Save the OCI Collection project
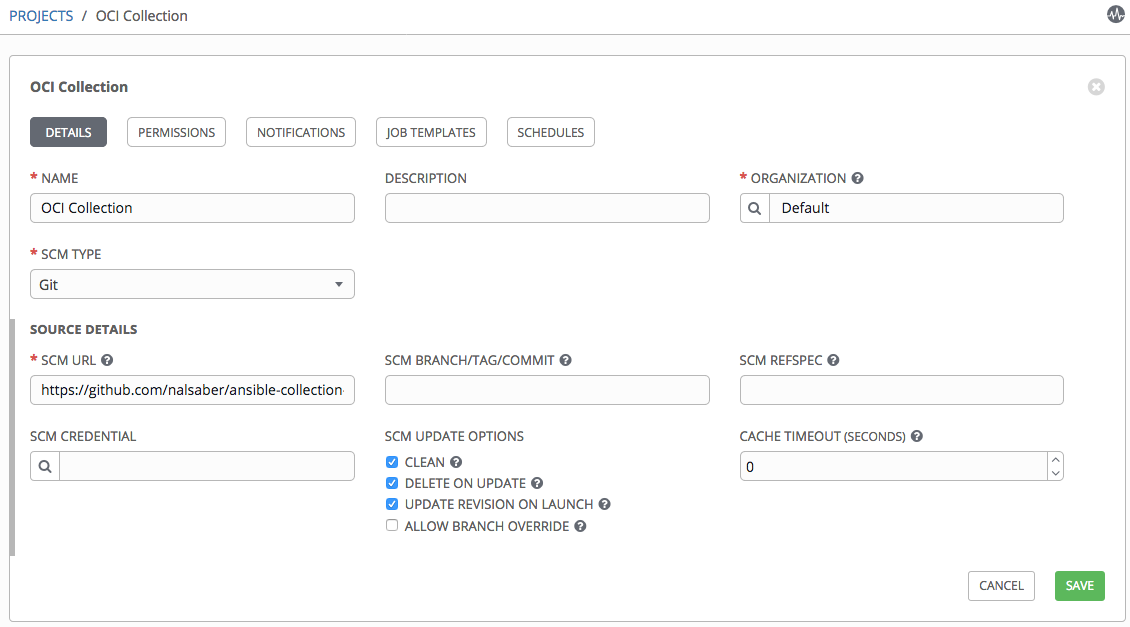Screen dimensions: 1130x627 1079,586
